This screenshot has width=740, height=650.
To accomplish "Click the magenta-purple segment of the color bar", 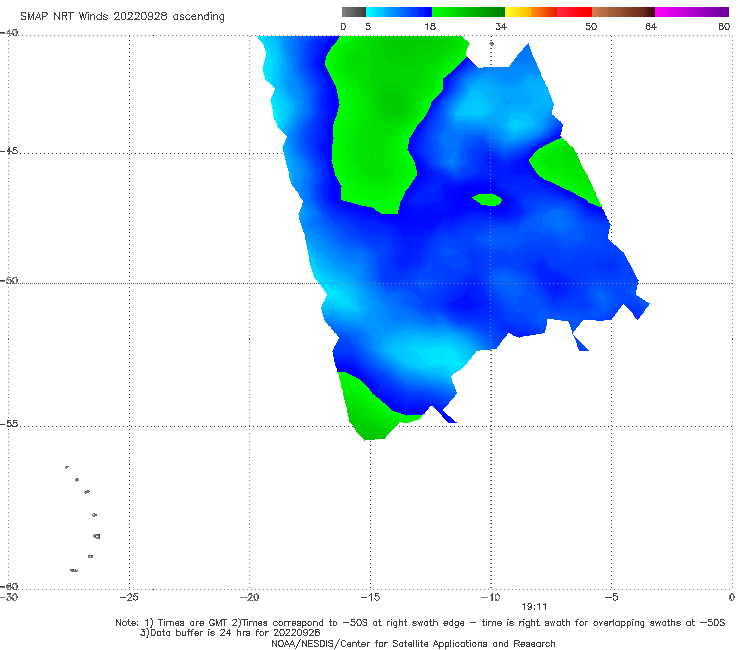I will [692, 12].
